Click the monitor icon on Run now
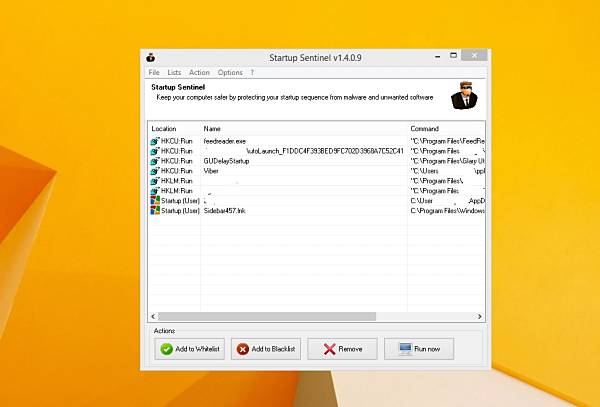This screenshot has height=407, width=600. point(405,348)
